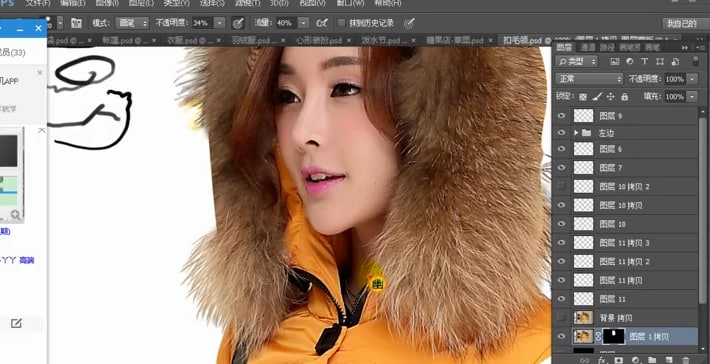This screenshot has width=710, height=364.
Task: Switch to 路径 panel tab
Action: coord(607,48)
